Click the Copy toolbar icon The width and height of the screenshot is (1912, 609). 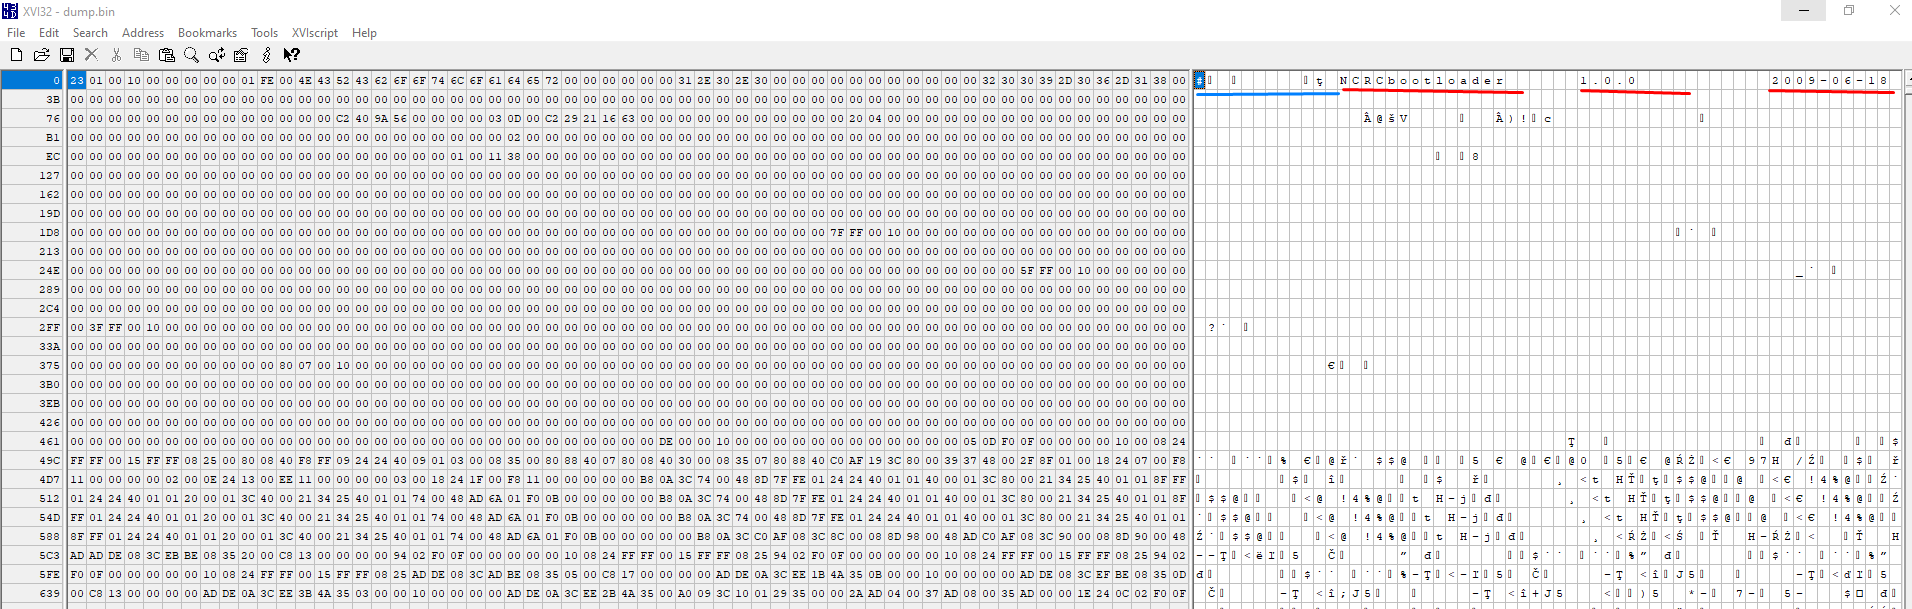tap(141, 55)
